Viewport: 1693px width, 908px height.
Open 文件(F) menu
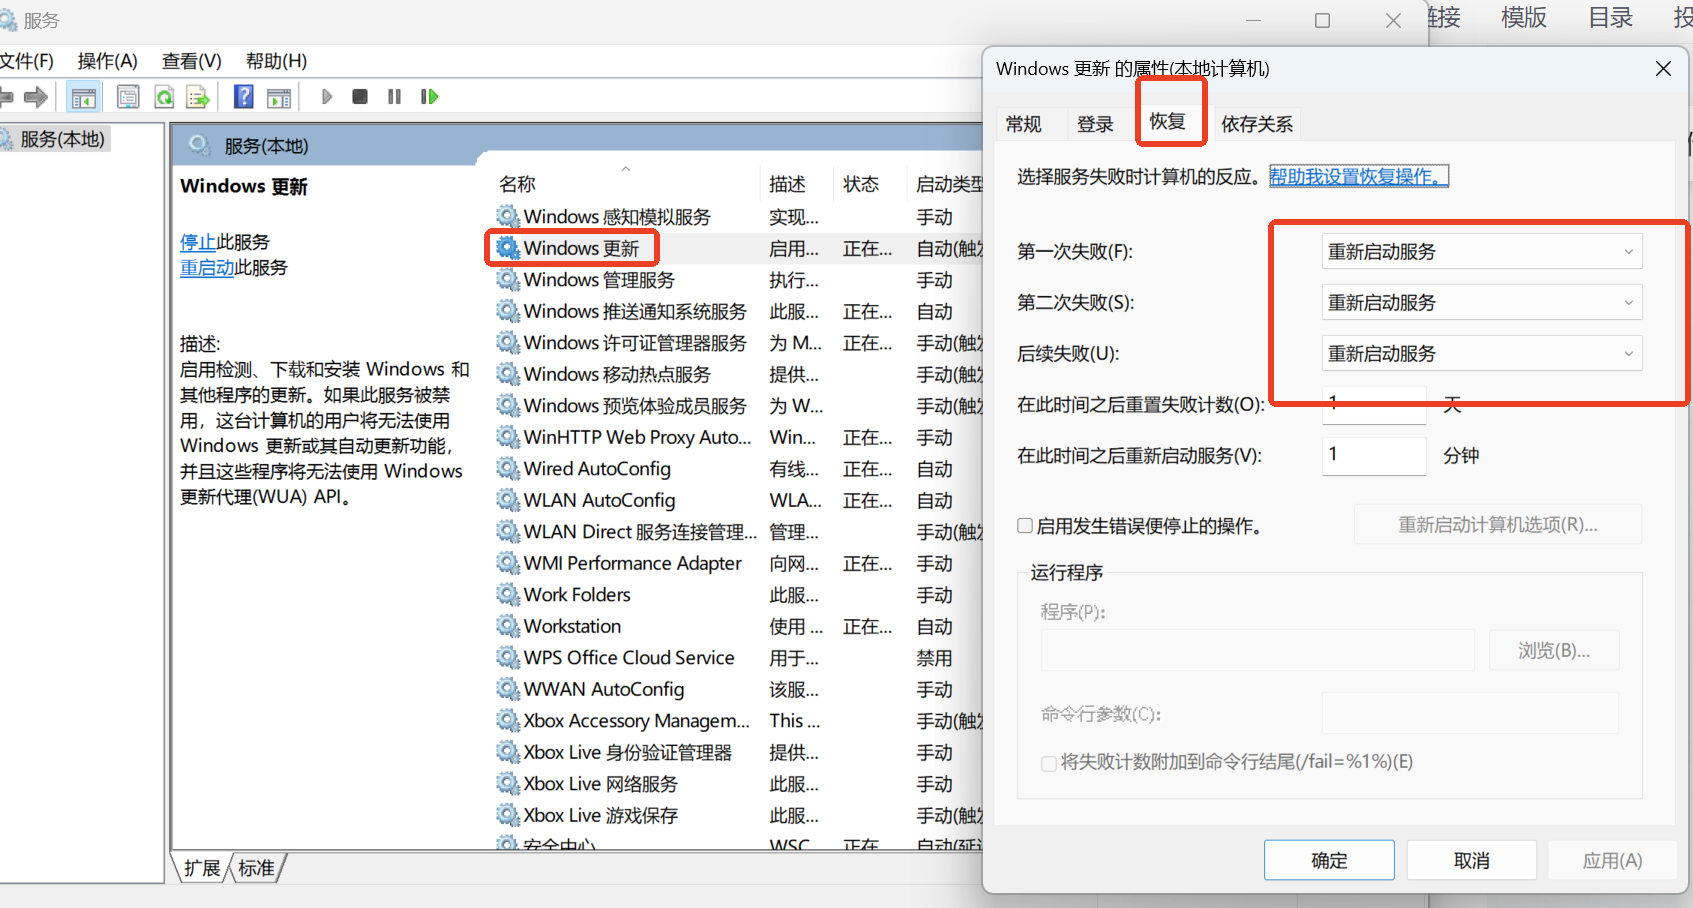(27, 61)
